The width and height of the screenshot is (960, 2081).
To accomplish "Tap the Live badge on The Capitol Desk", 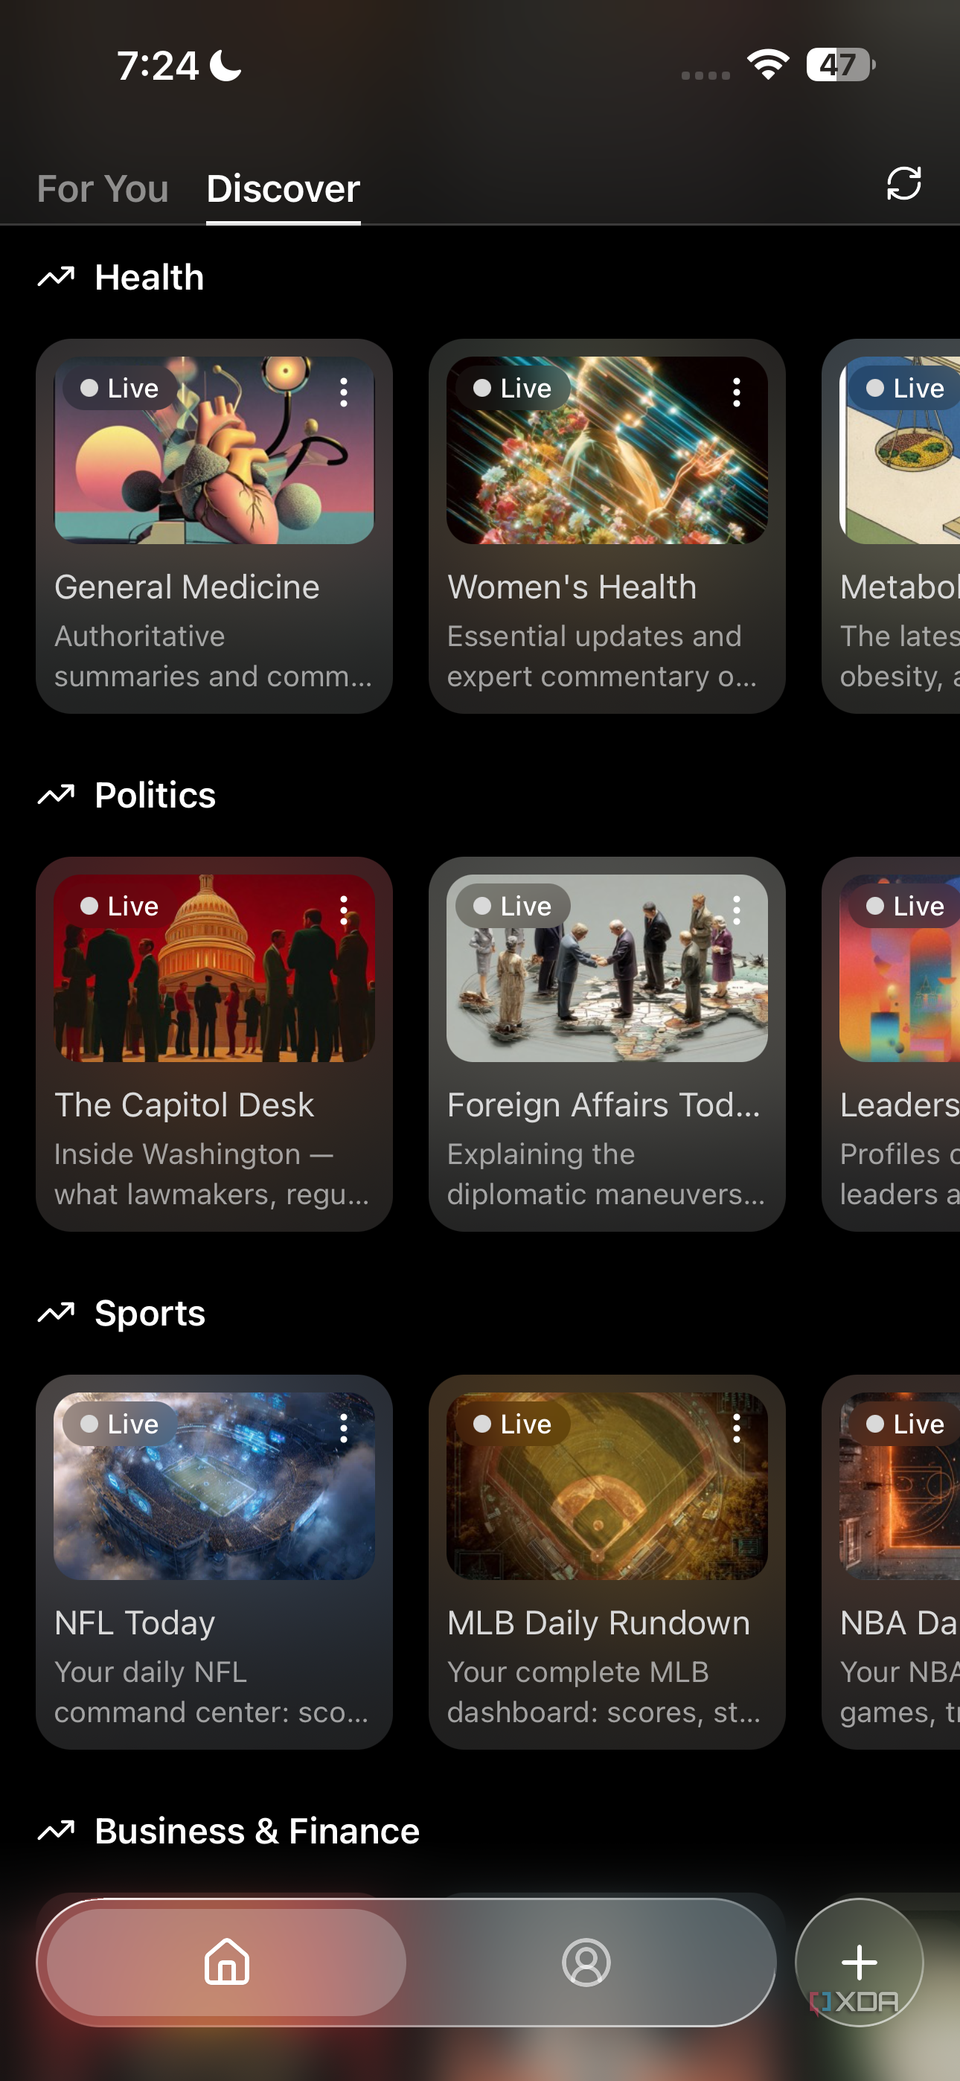I will (x=120, y=906).
